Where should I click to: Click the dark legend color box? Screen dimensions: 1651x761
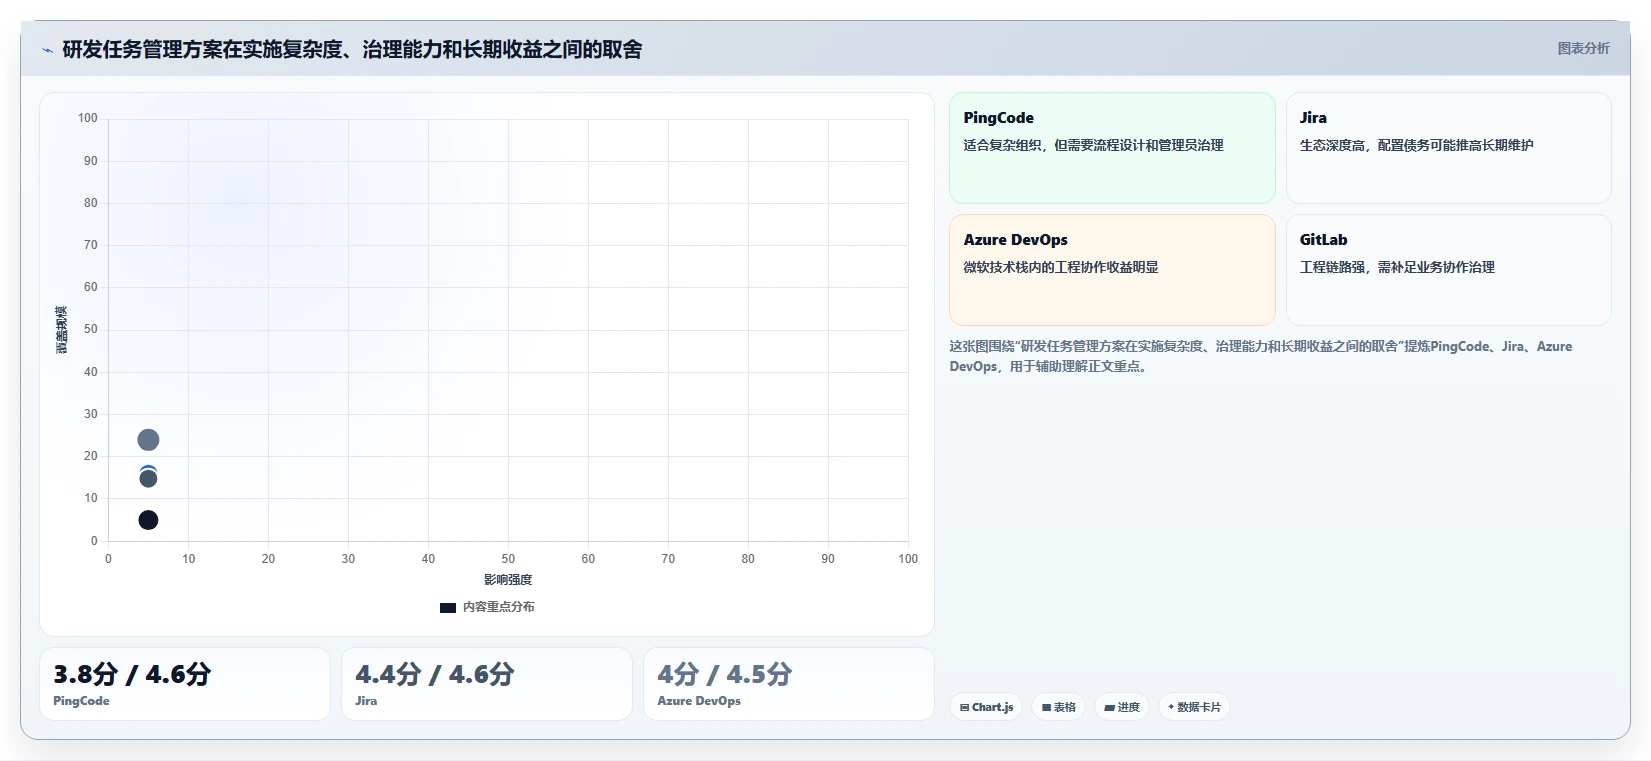point(448,607)
